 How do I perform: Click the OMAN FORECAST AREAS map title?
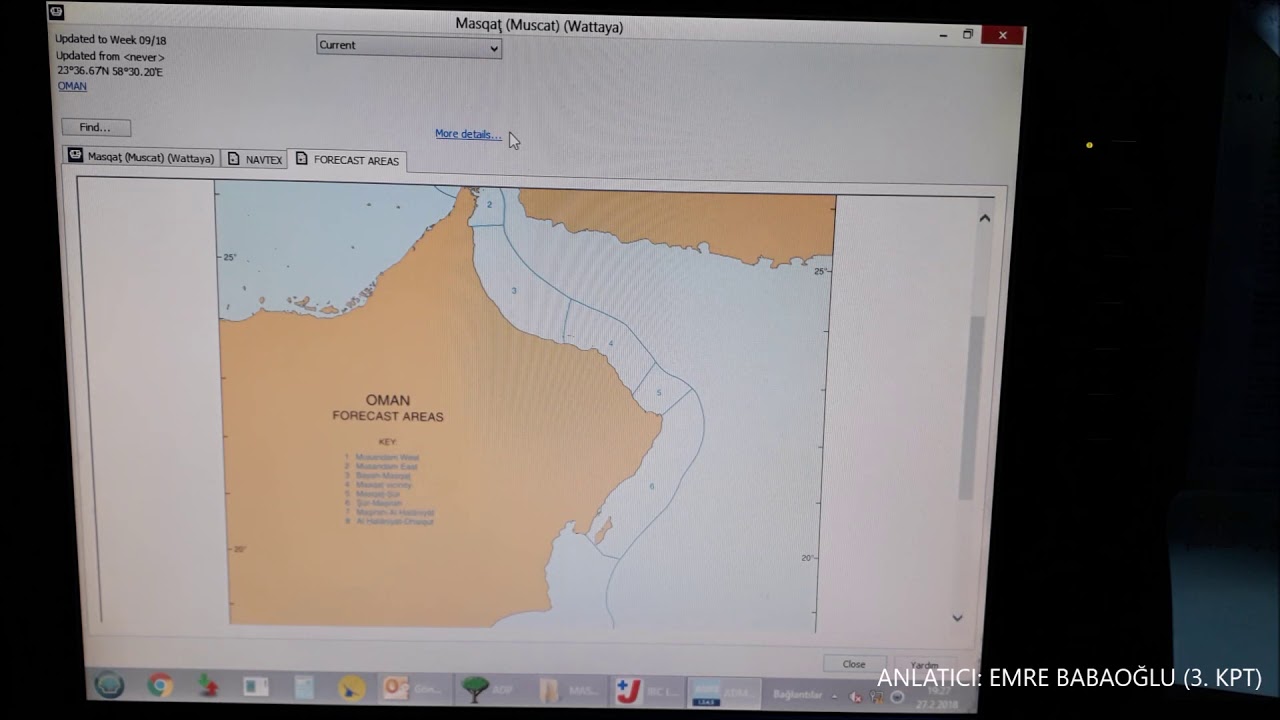388,408
